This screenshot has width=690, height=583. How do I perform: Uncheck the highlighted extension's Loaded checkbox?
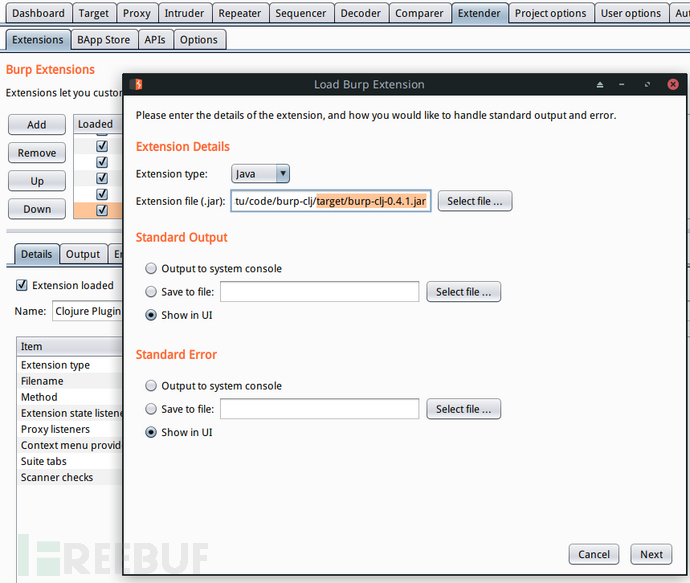(x=102, y=210)
